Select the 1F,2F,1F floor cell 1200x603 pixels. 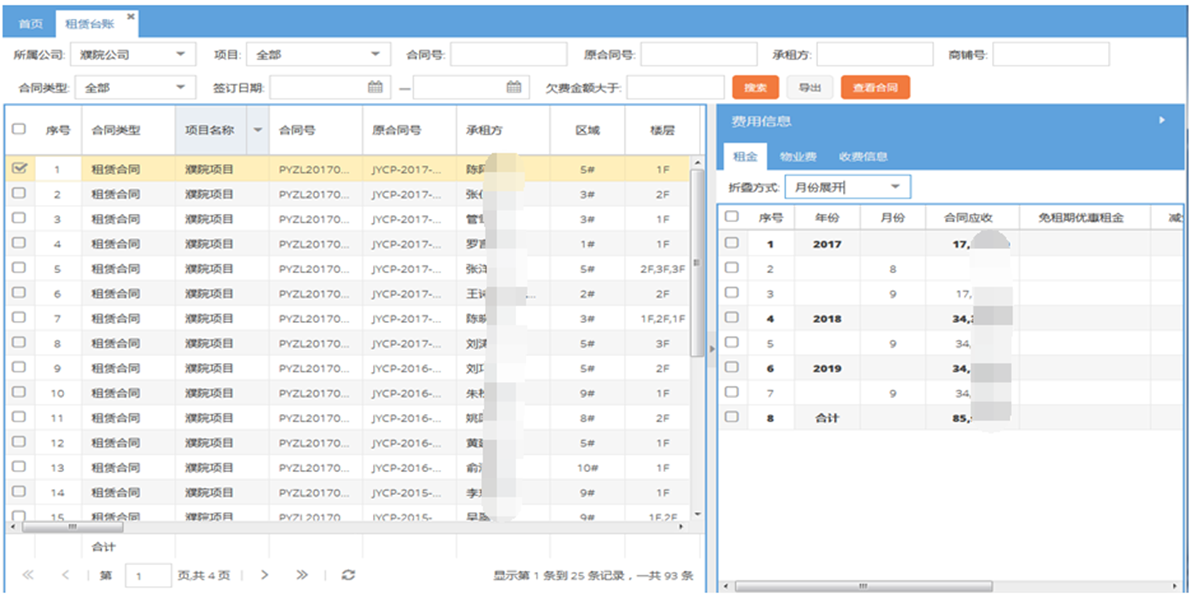click(x=662, y=318)
